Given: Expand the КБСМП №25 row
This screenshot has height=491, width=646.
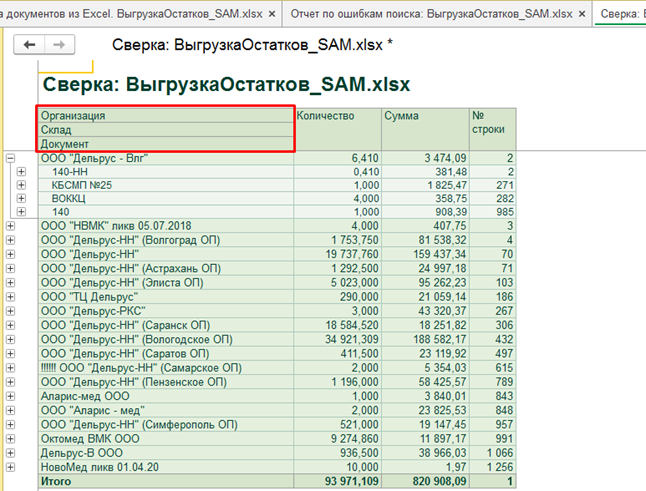Looking at the screenshot, I should [x=21, y=185].
